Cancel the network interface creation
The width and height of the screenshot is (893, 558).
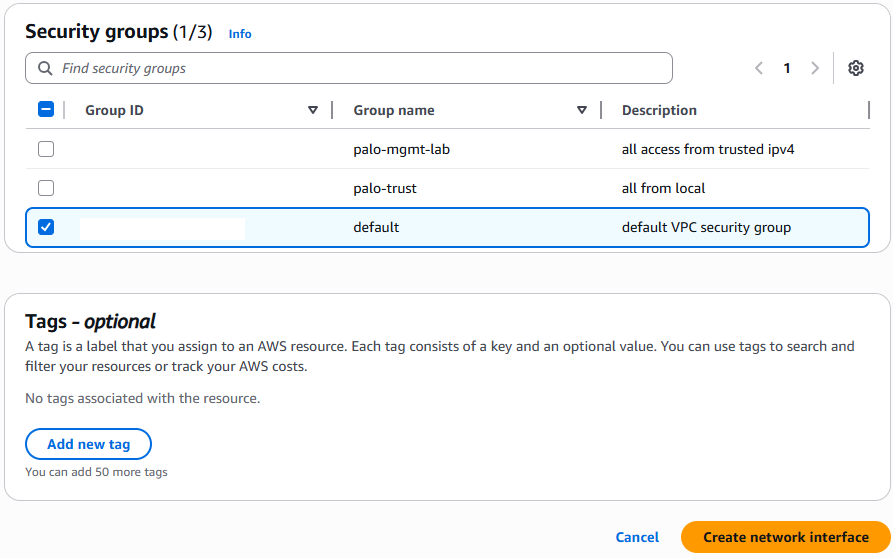[x=637, y=537]
